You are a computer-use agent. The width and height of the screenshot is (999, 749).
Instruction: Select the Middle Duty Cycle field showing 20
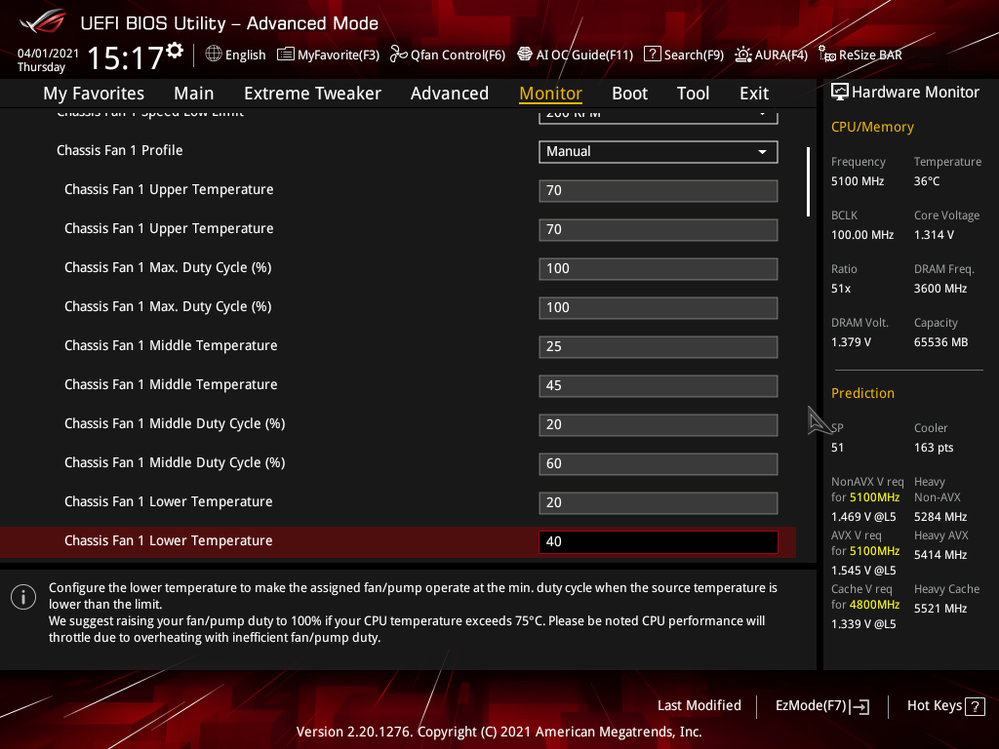(658, 424)
